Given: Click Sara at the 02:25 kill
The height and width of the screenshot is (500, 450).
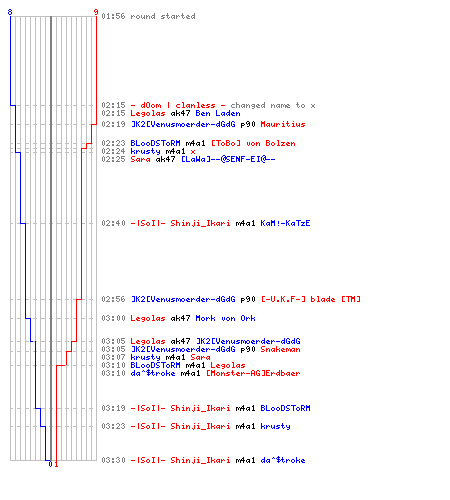Looking at the screenshot, I should (x=140, y=159).
